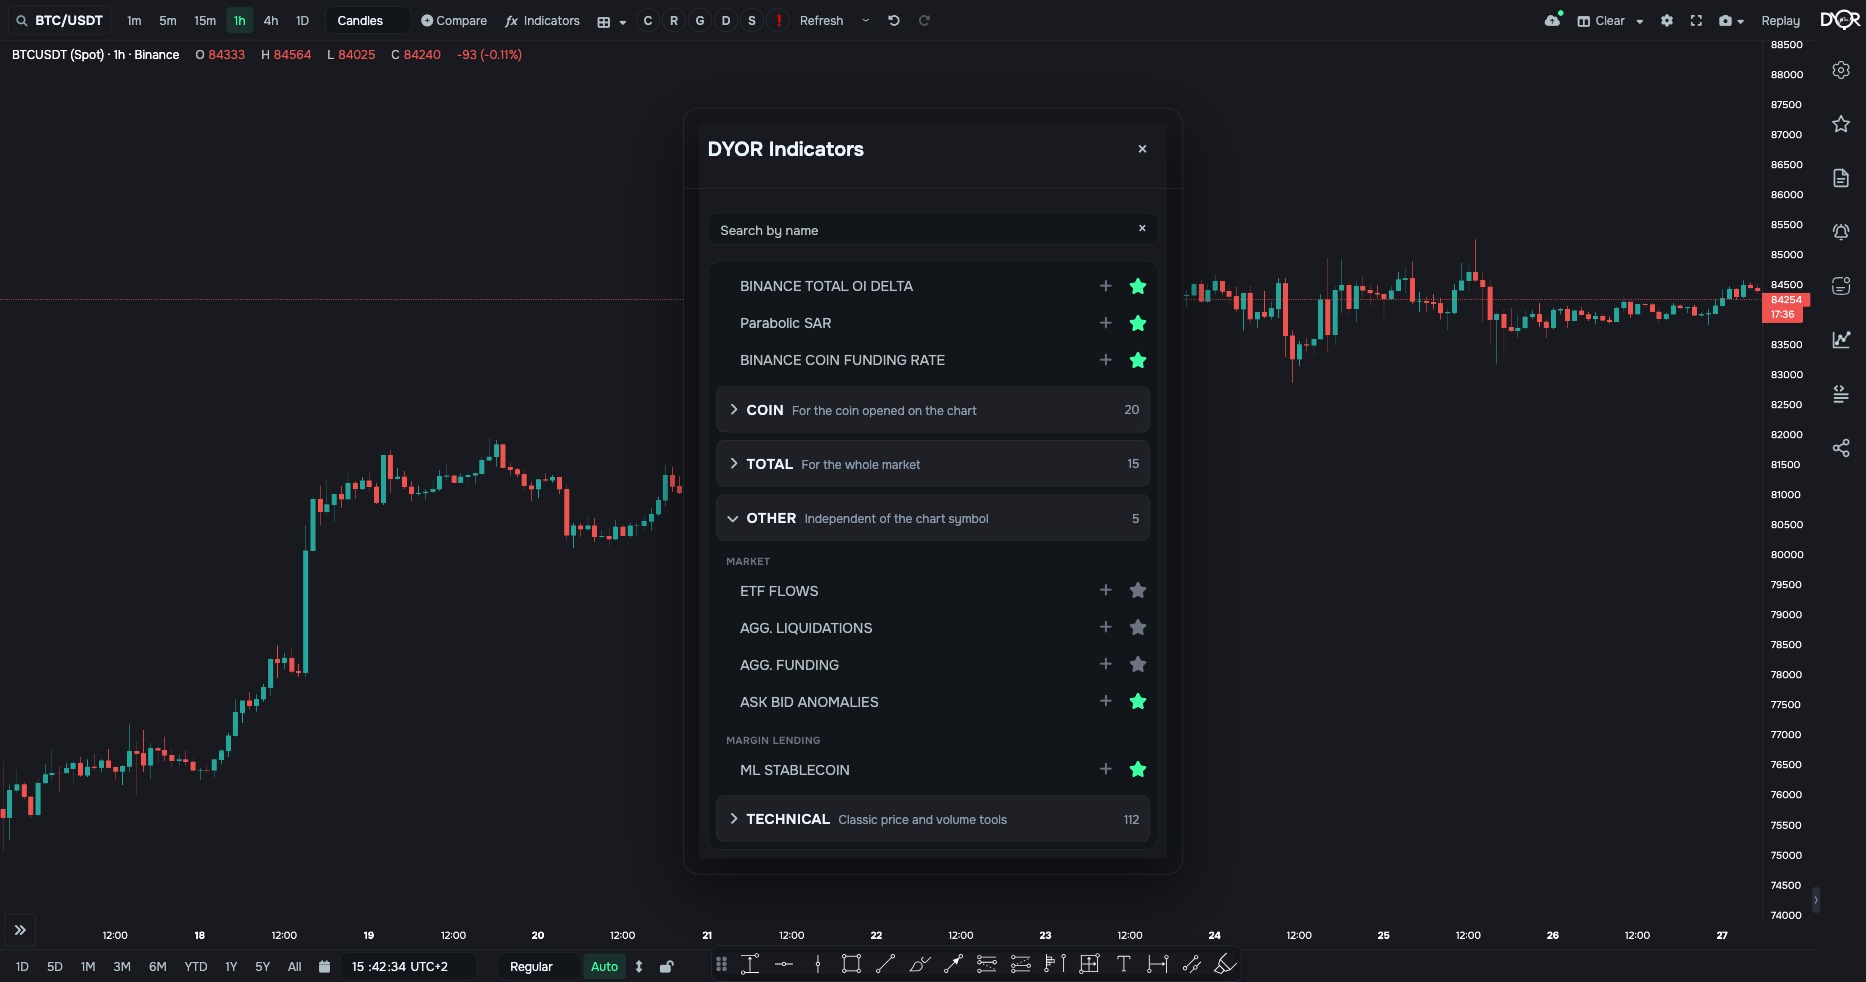Enter fullscreen chart mode
The width and height of the screenshot is (1866, 982).
tap(1696, 20)
